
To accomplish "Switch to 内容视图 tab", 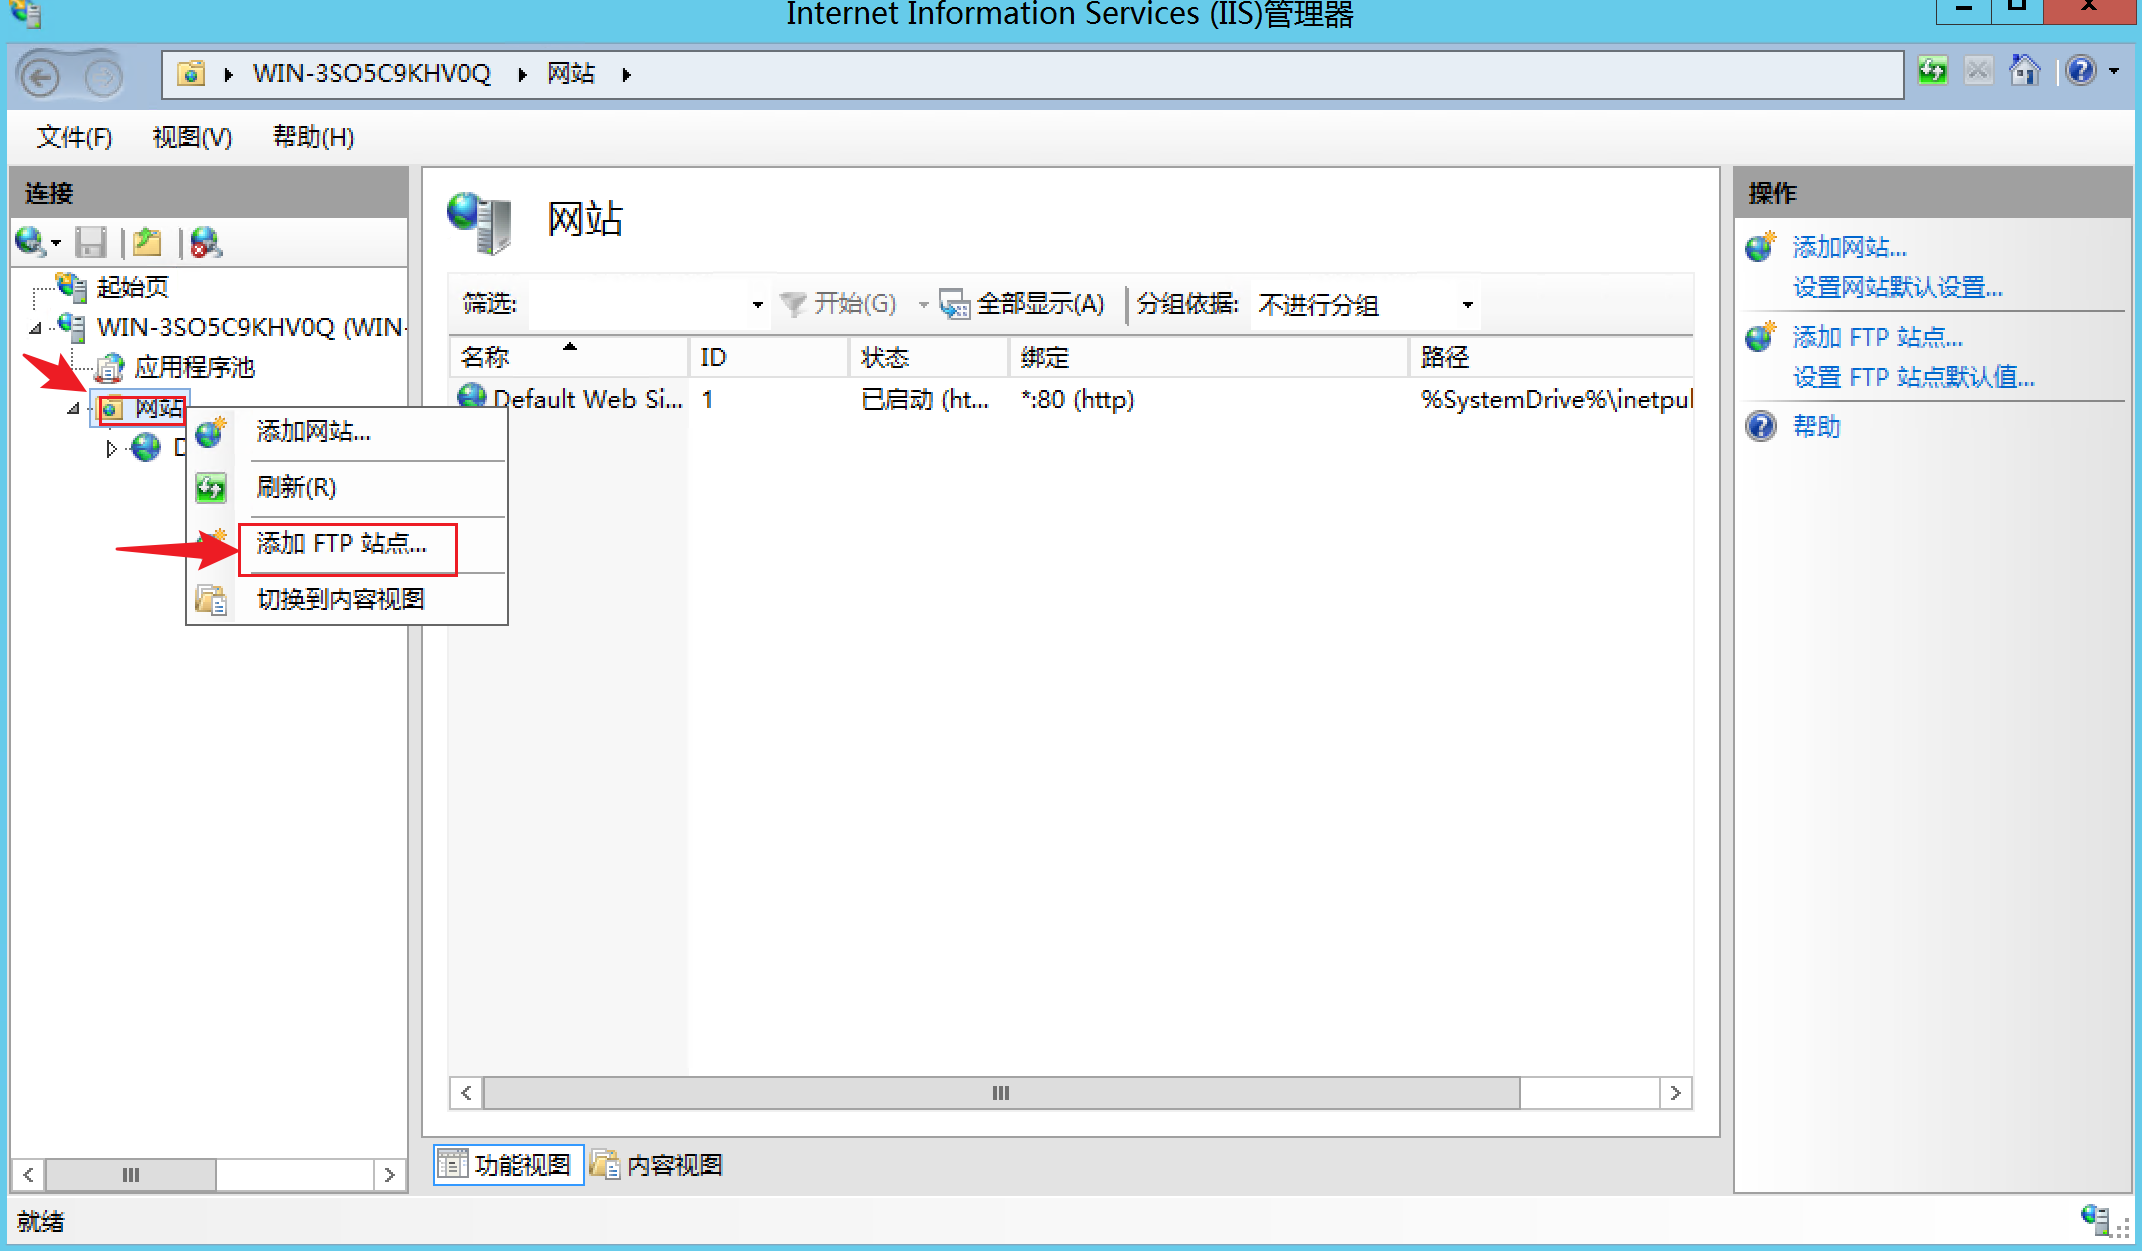I will click(x=660, y=1165).
